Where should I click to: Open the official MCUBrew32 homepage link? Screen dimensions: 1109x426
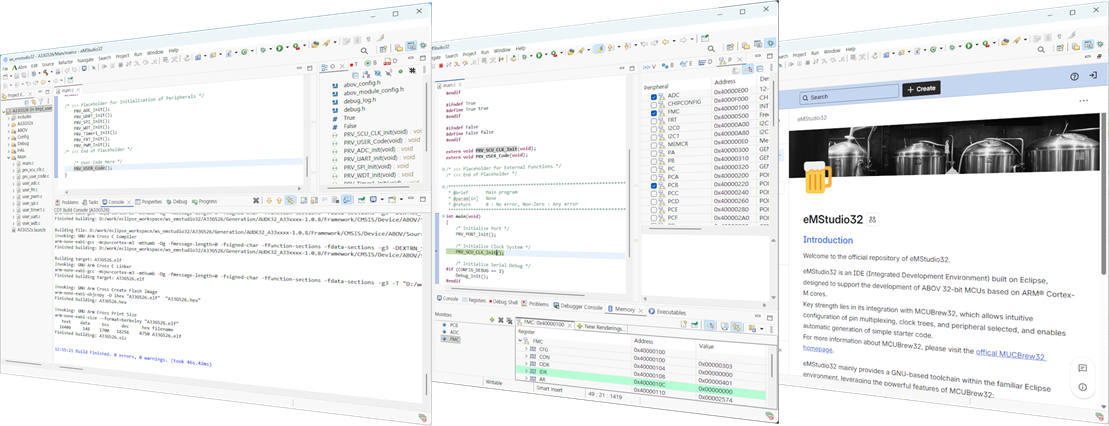1011,356
